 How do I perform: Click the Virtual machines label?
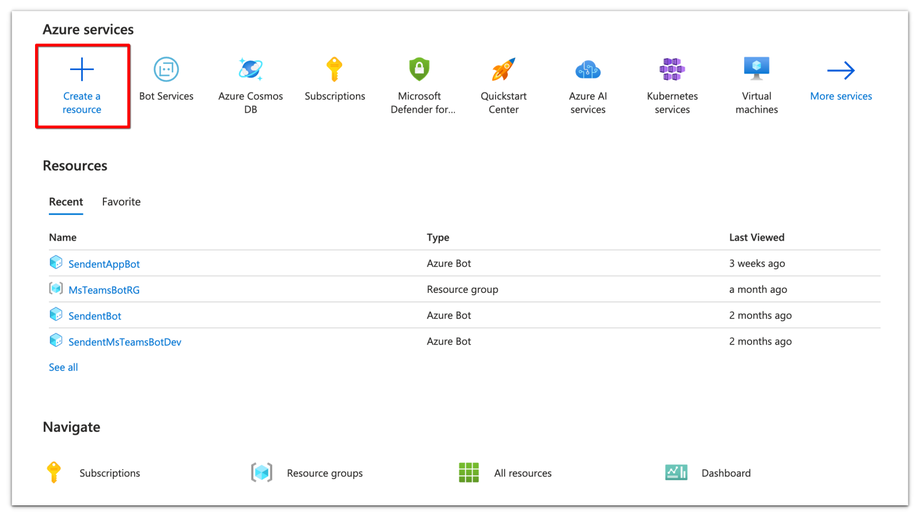click(756, 103)
